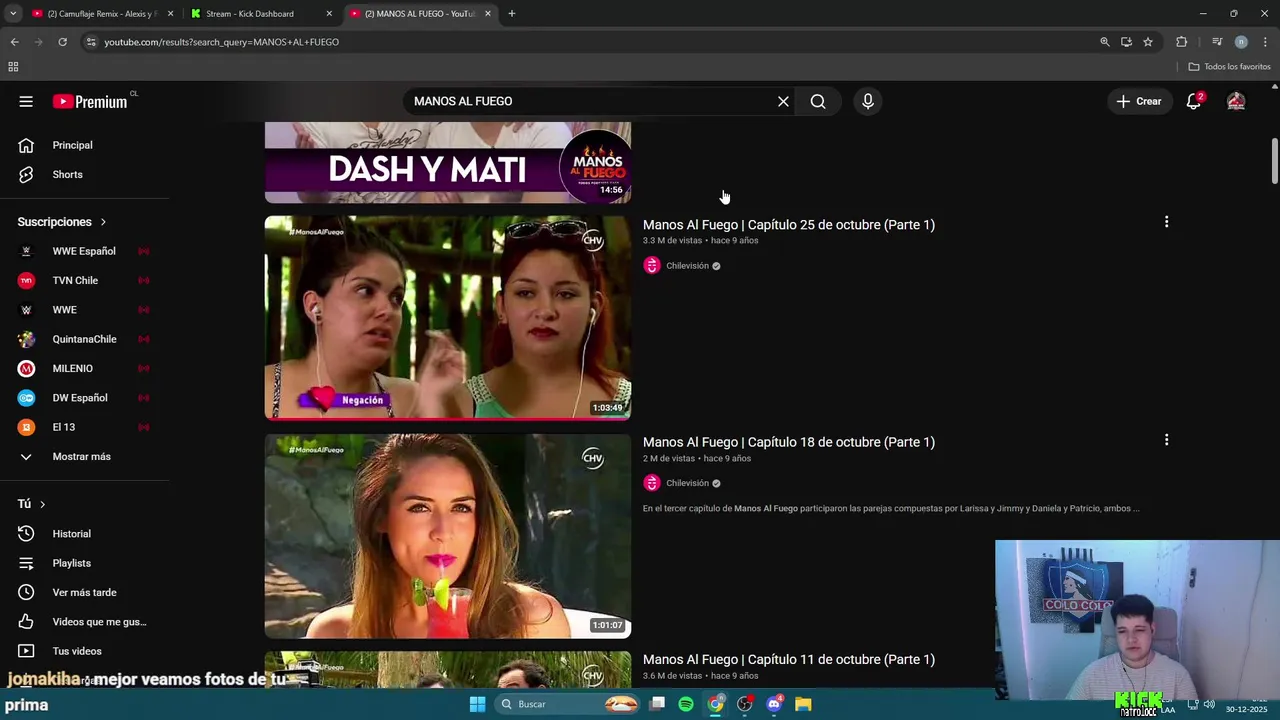The width and height of the screenshot is (1280, 720).
Task: Open the account avatar menu
Action: tap(1236, 101)
